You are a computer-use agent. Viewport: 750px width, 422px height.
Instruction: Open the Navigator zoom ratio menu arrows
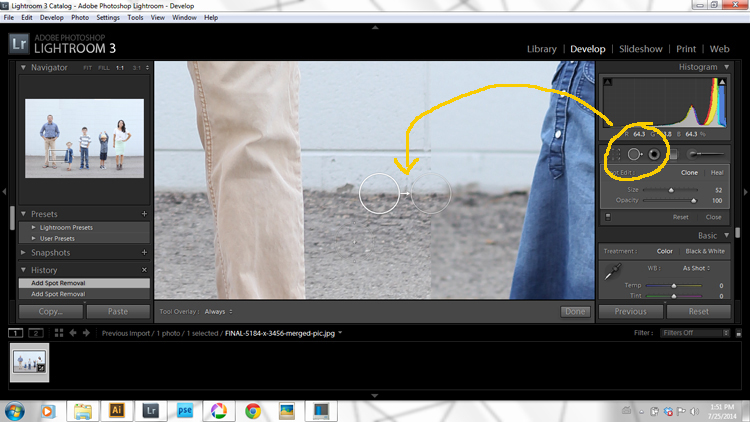147,68
